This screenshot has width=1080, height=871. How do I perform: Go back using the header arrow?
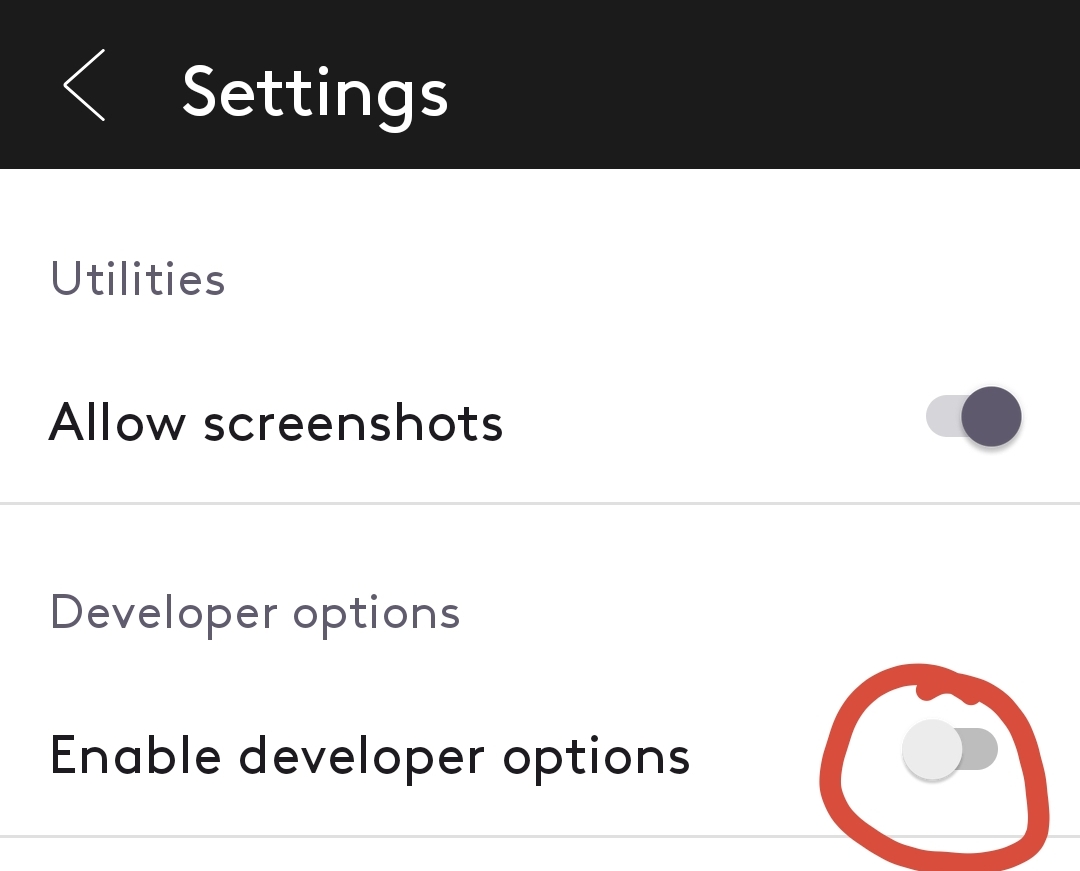tap(84, 85)
